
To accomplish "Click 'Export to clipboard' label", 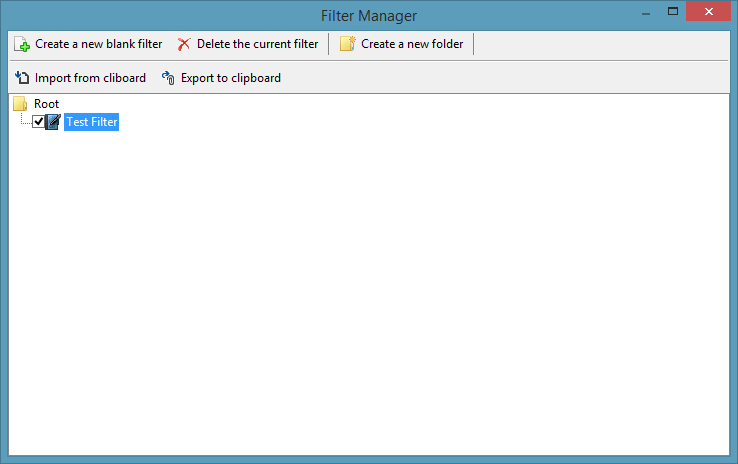I will 231,78.
